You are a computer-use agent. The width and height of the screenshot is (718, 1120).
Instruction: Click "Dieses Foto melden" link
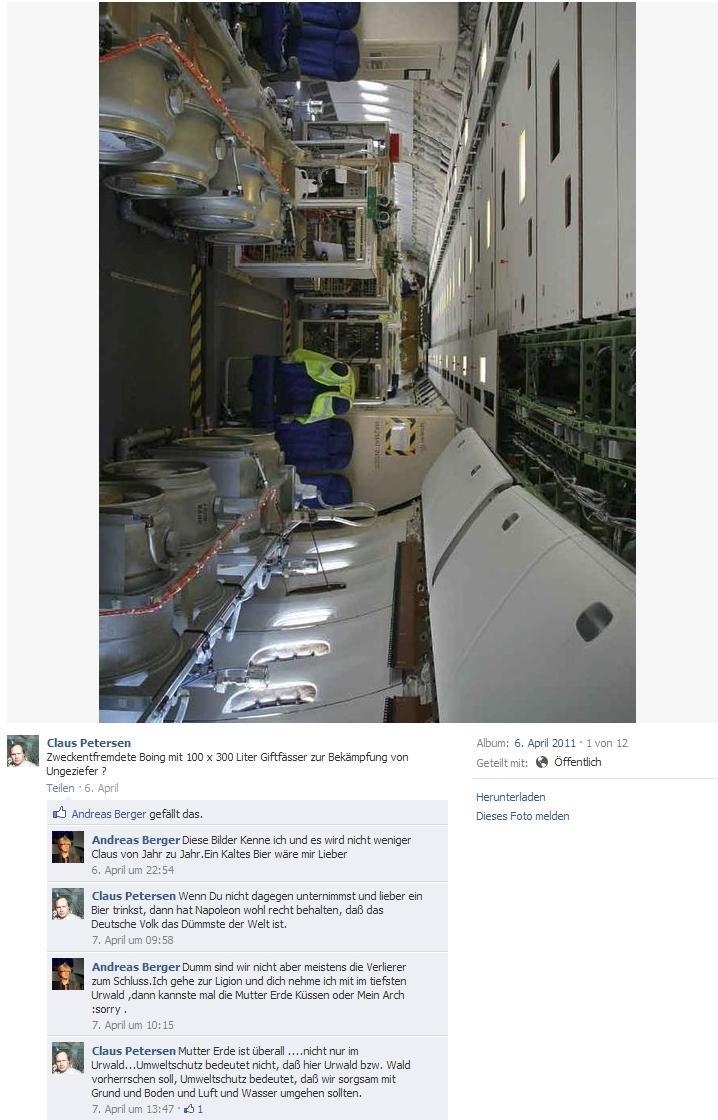[x=523, y=816]
